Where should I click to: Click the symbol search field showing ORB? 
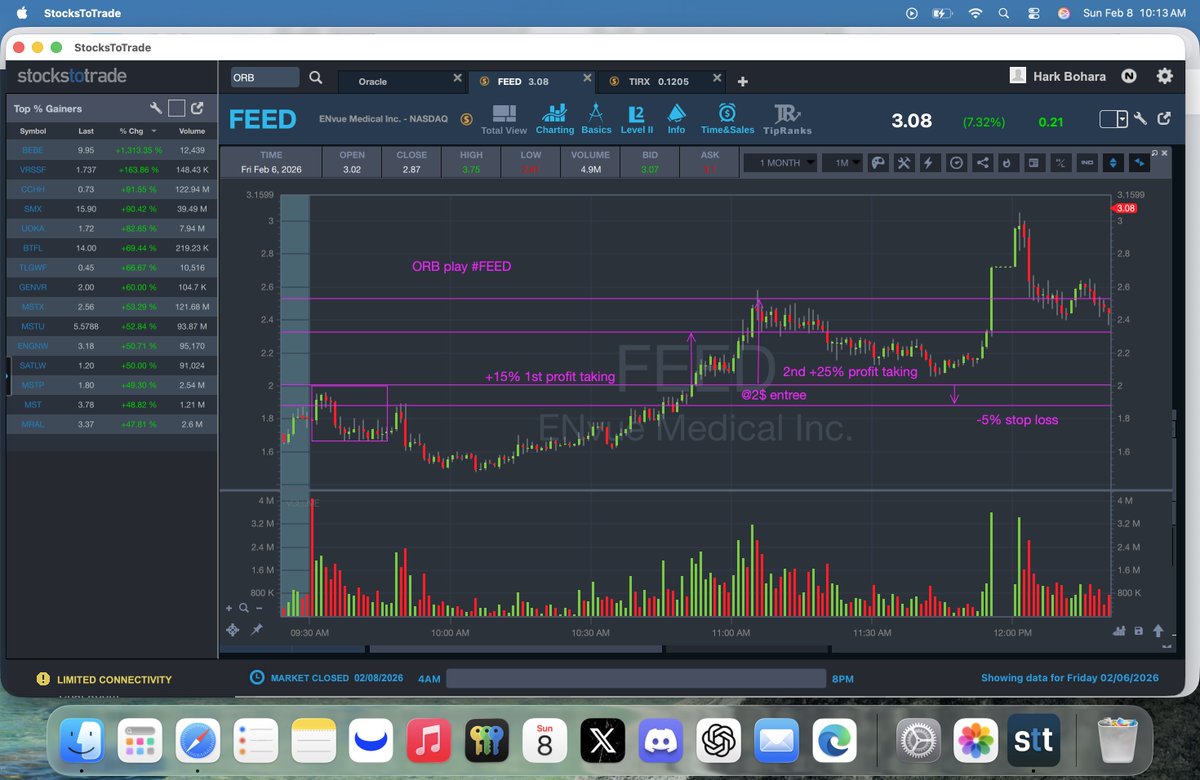click(265, 77)
